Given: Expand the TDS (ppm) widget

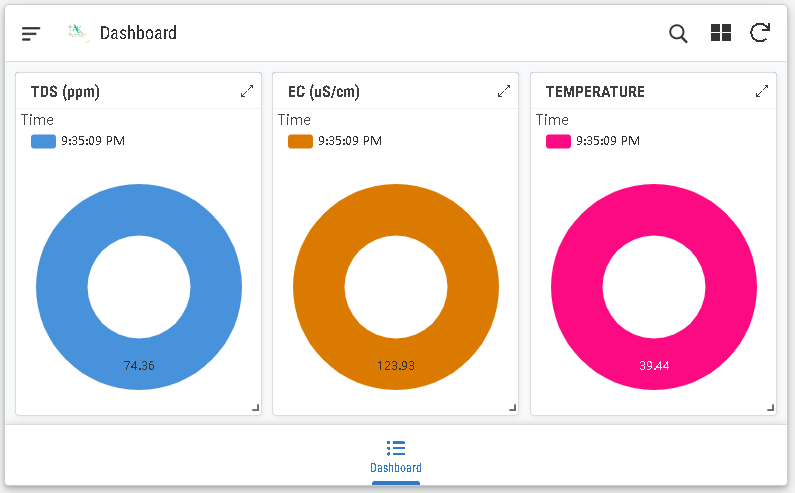Looking at the screenshot, I should pyautogui.click(x=247, y=91).
